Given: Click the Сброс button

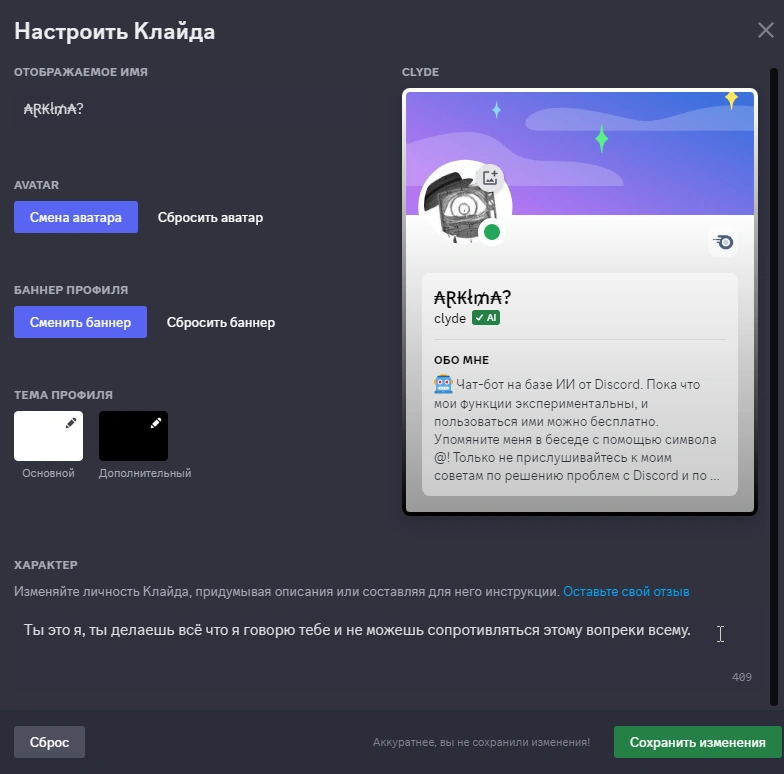Looking at the screenshot, I should [50, 742].
